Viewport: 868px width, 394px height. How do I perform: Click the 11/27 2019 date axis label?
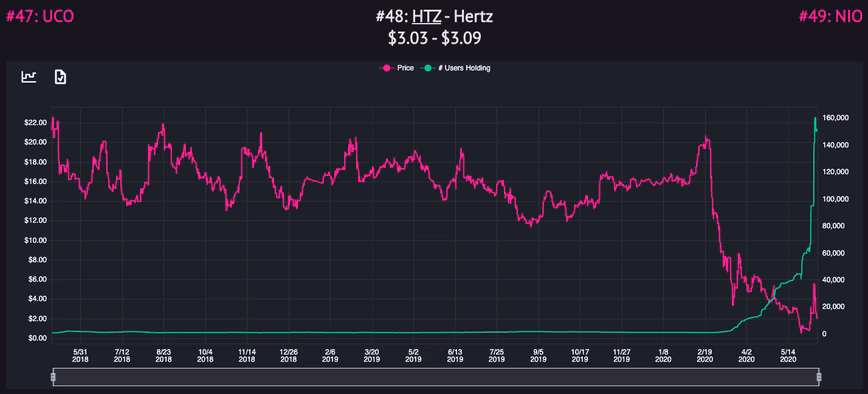(x=622, y=355)
